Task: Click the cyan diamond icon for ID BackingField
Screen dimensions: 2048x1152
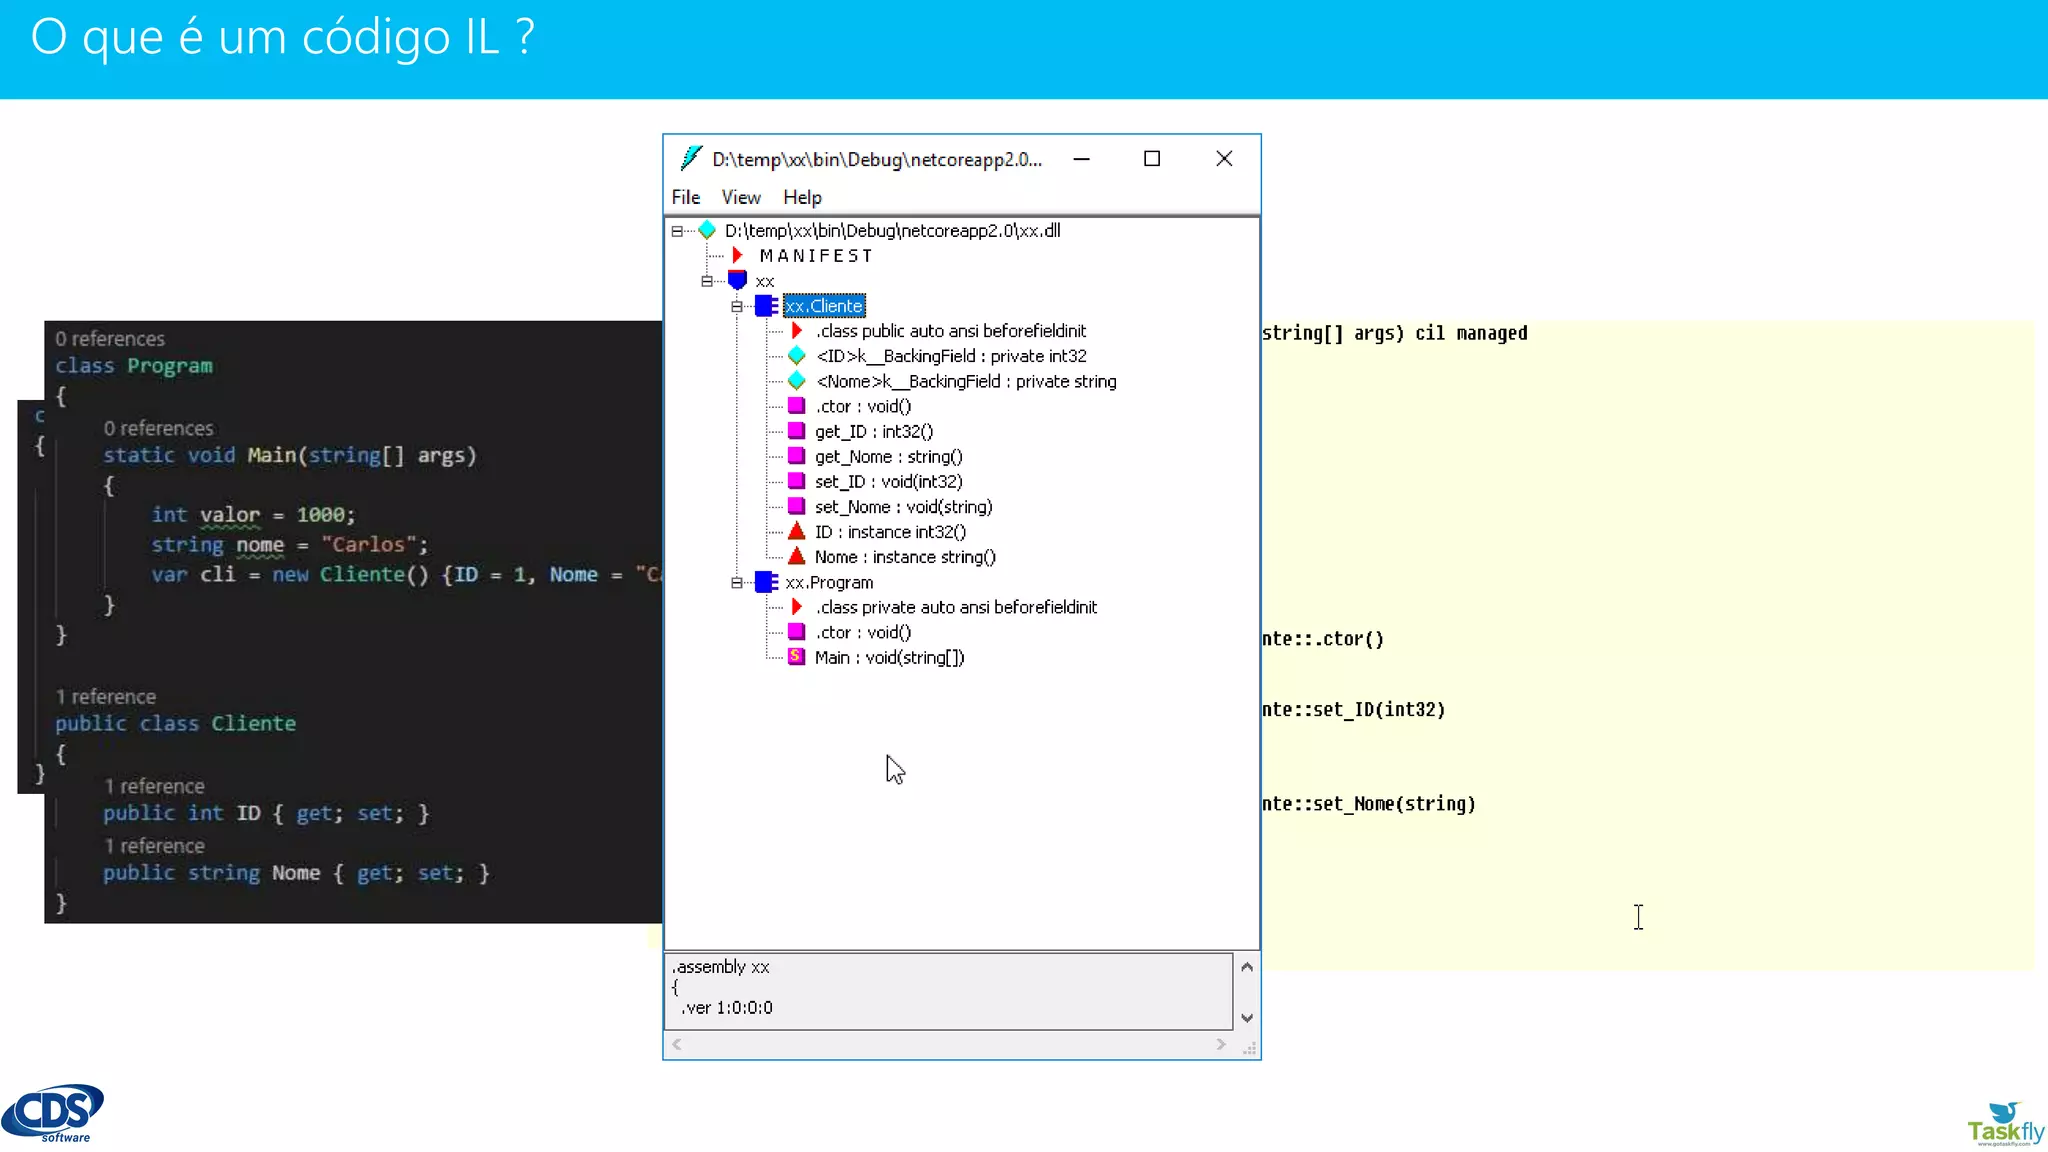Action: coord(797,356)
